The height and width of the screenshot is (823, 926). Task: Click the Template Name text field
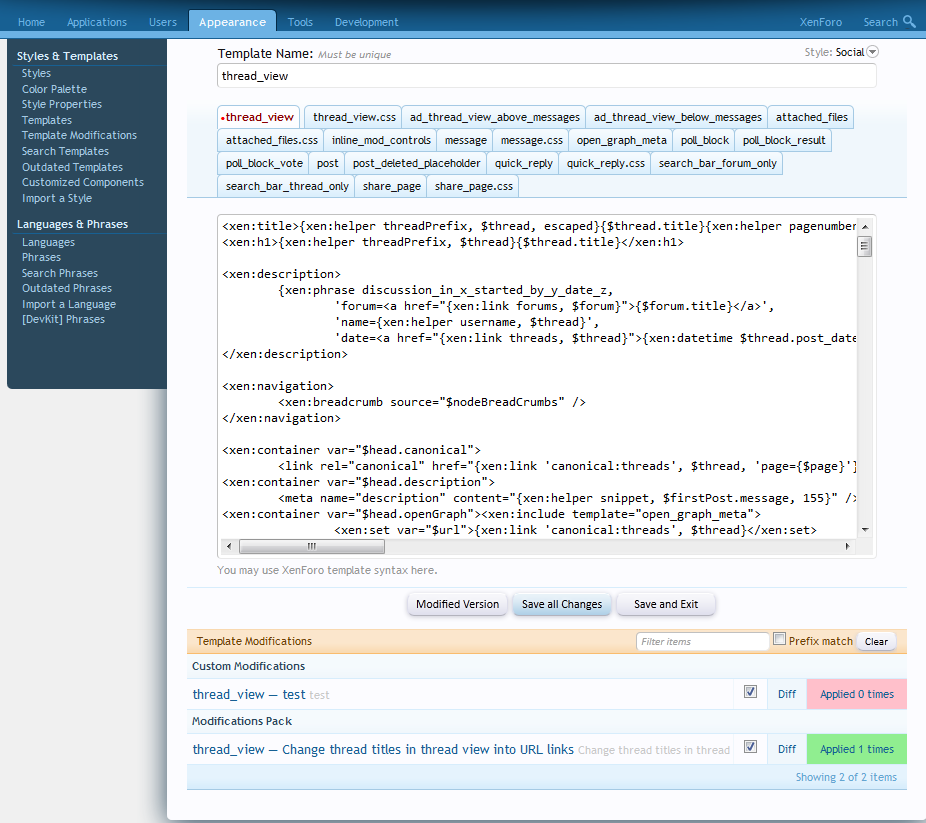[x=546, y=76]
